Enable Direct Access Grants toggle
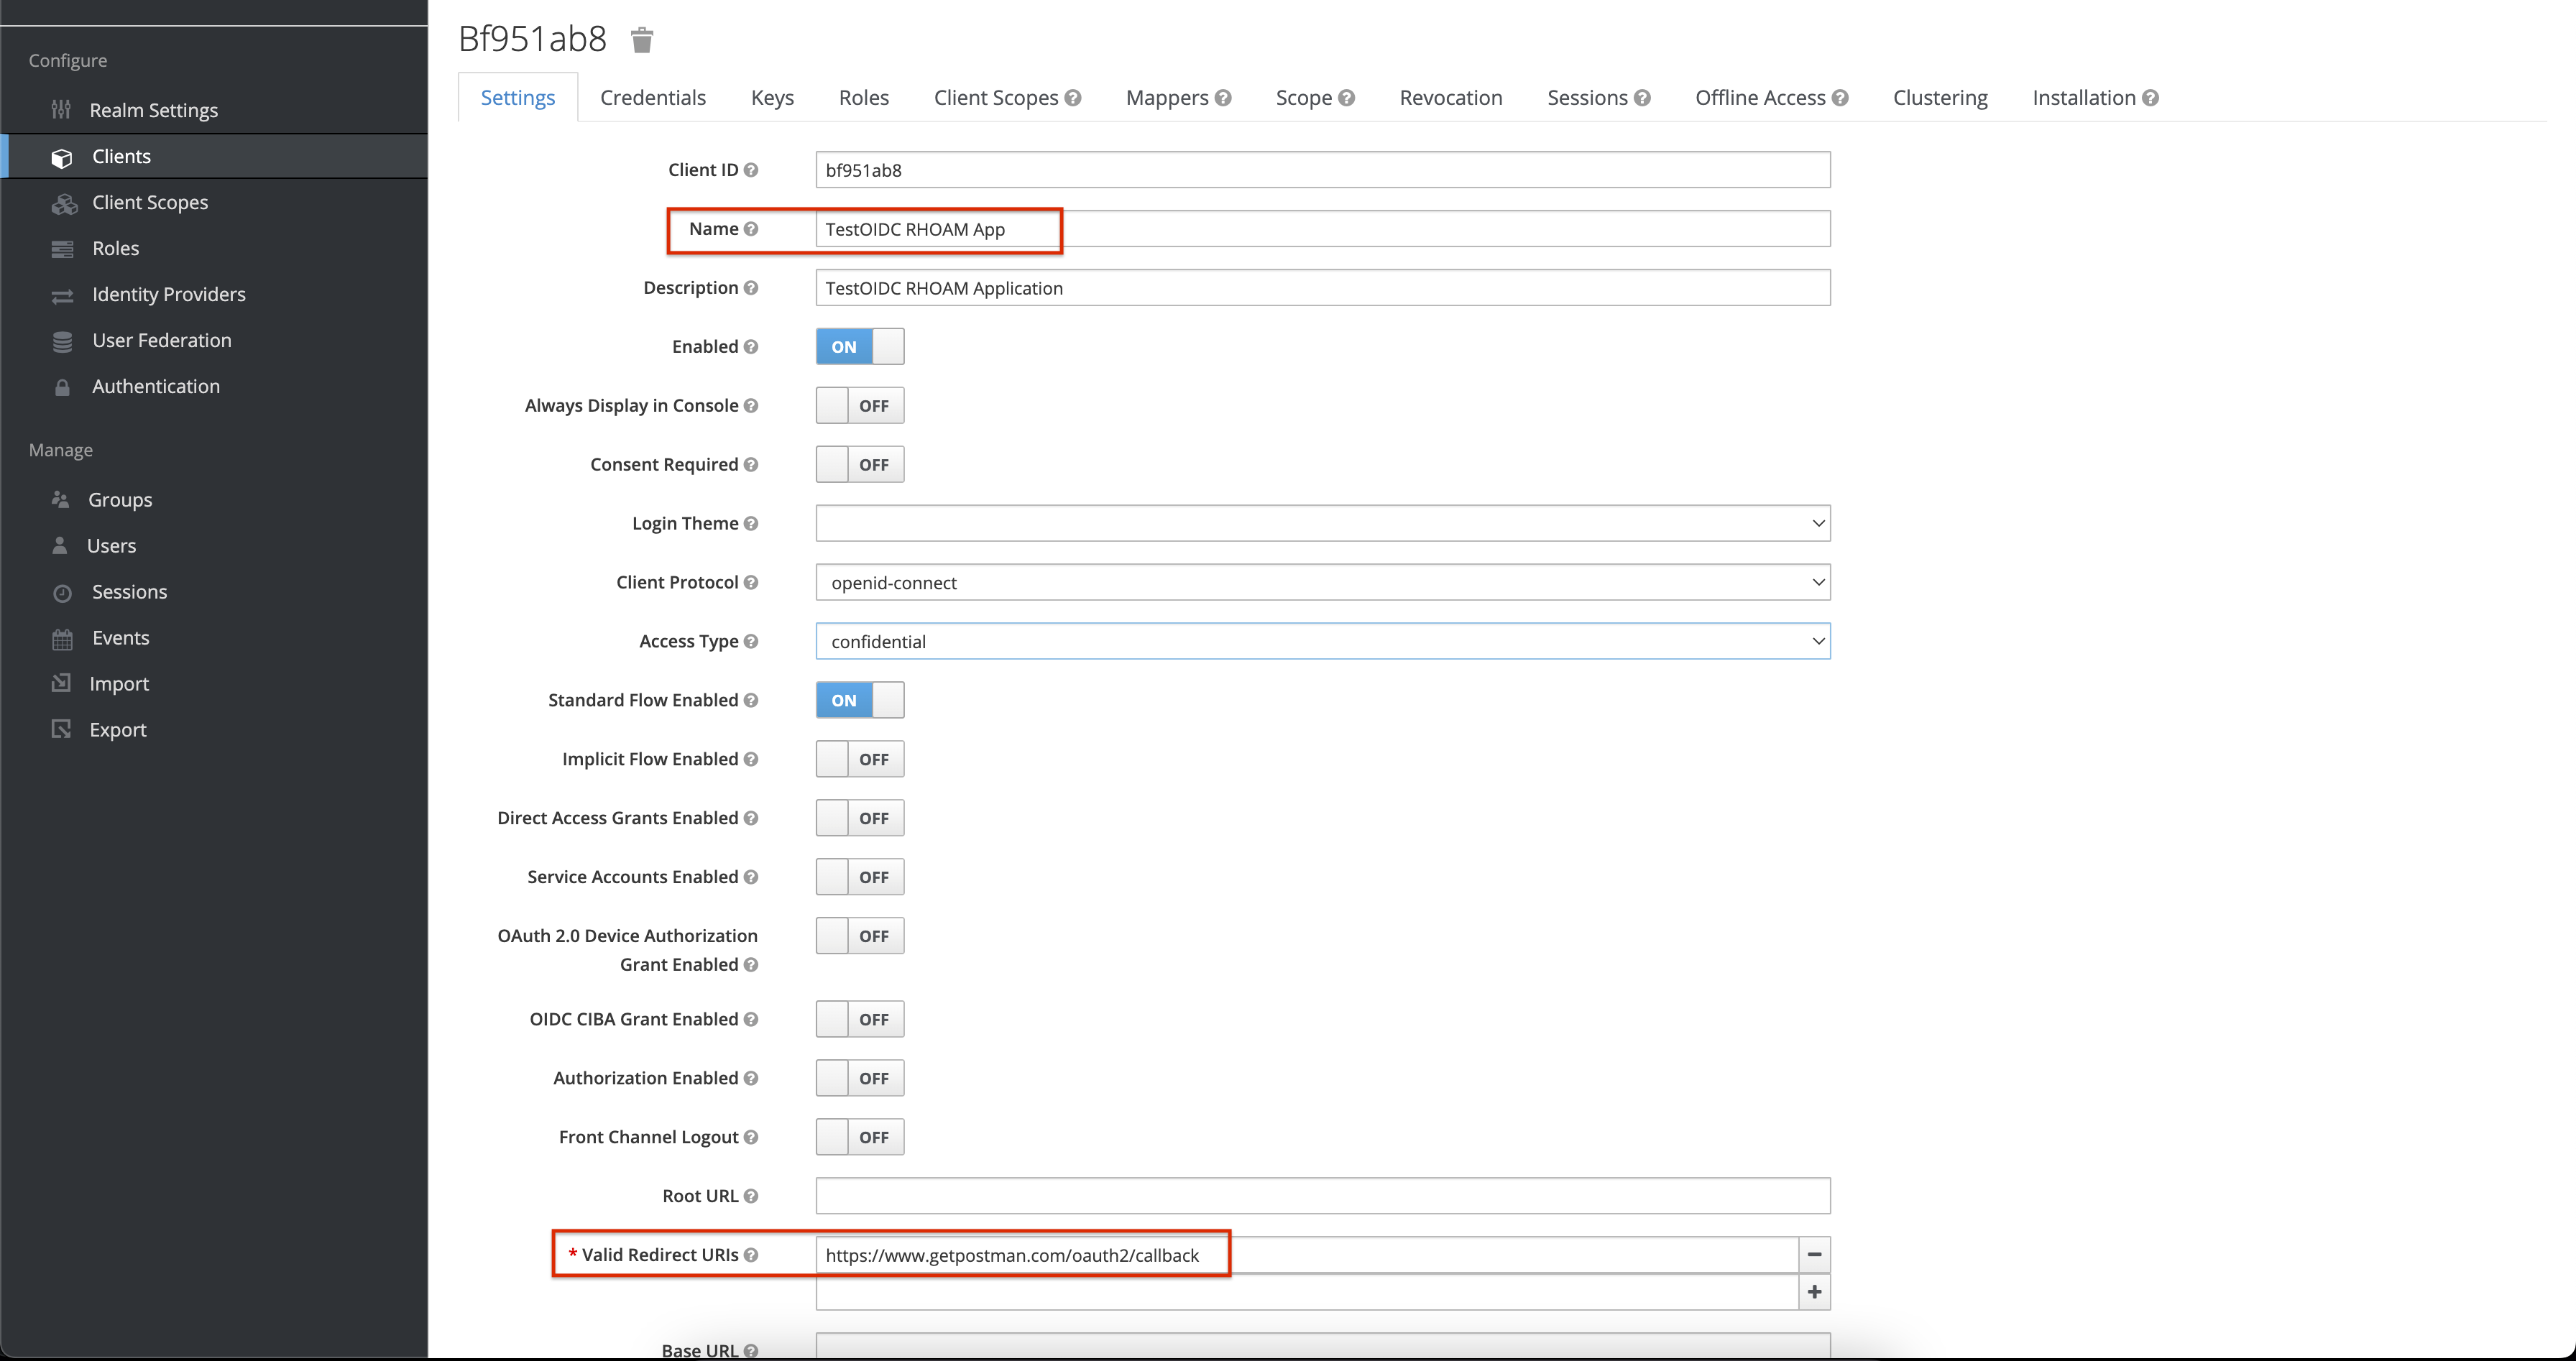Viewport: 2576px width, 1361px height. (859, 818)
